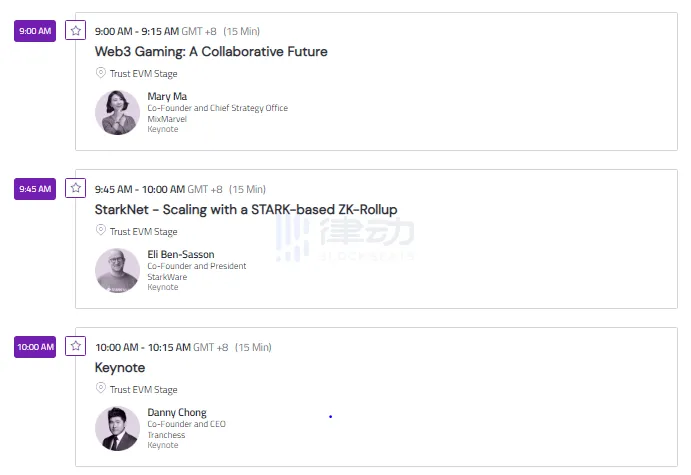Open the Keynote session title
Screen dimensions: 691x475
click(x=120, y=368)
